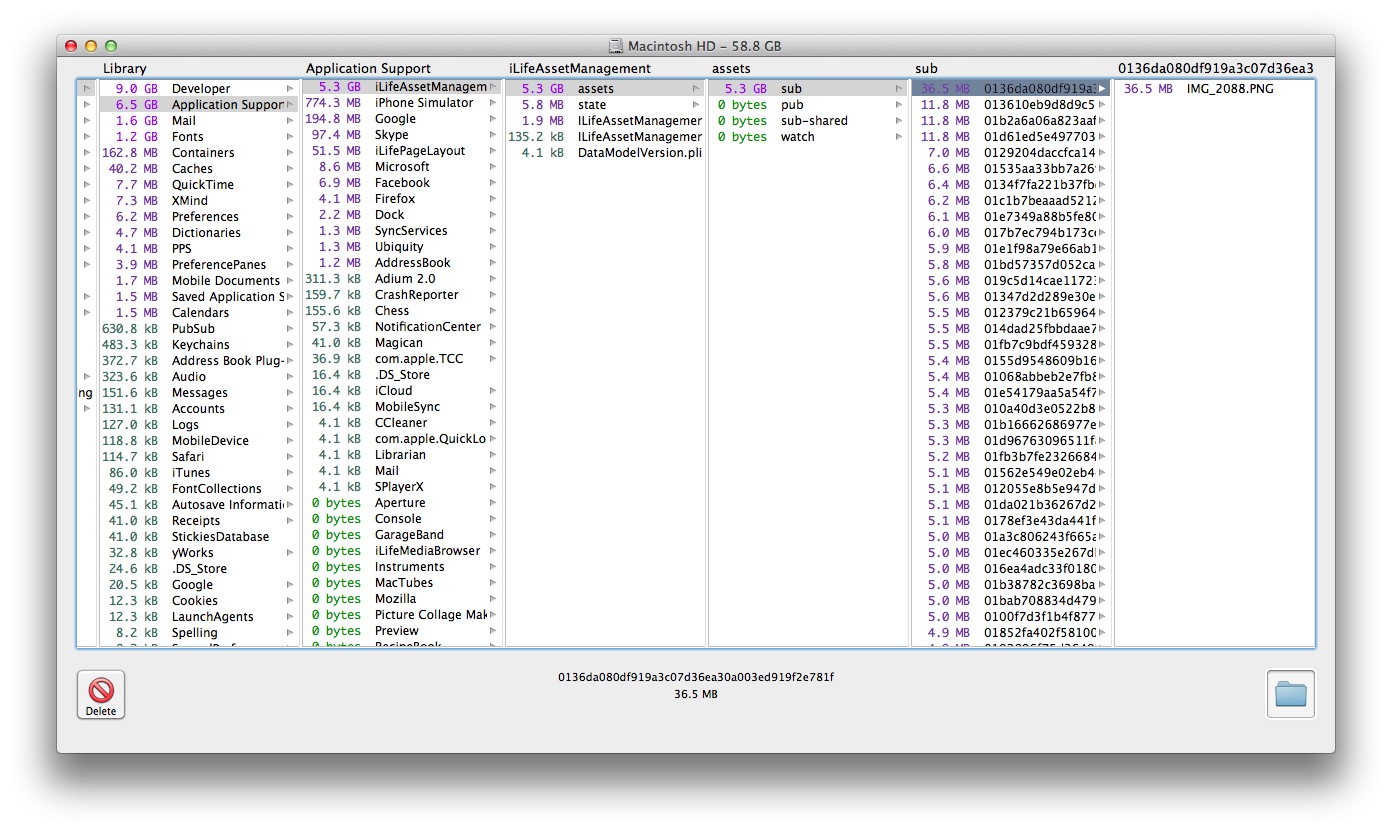Select the watch folder in assets
1392x832 pixels.
(797, 137)
